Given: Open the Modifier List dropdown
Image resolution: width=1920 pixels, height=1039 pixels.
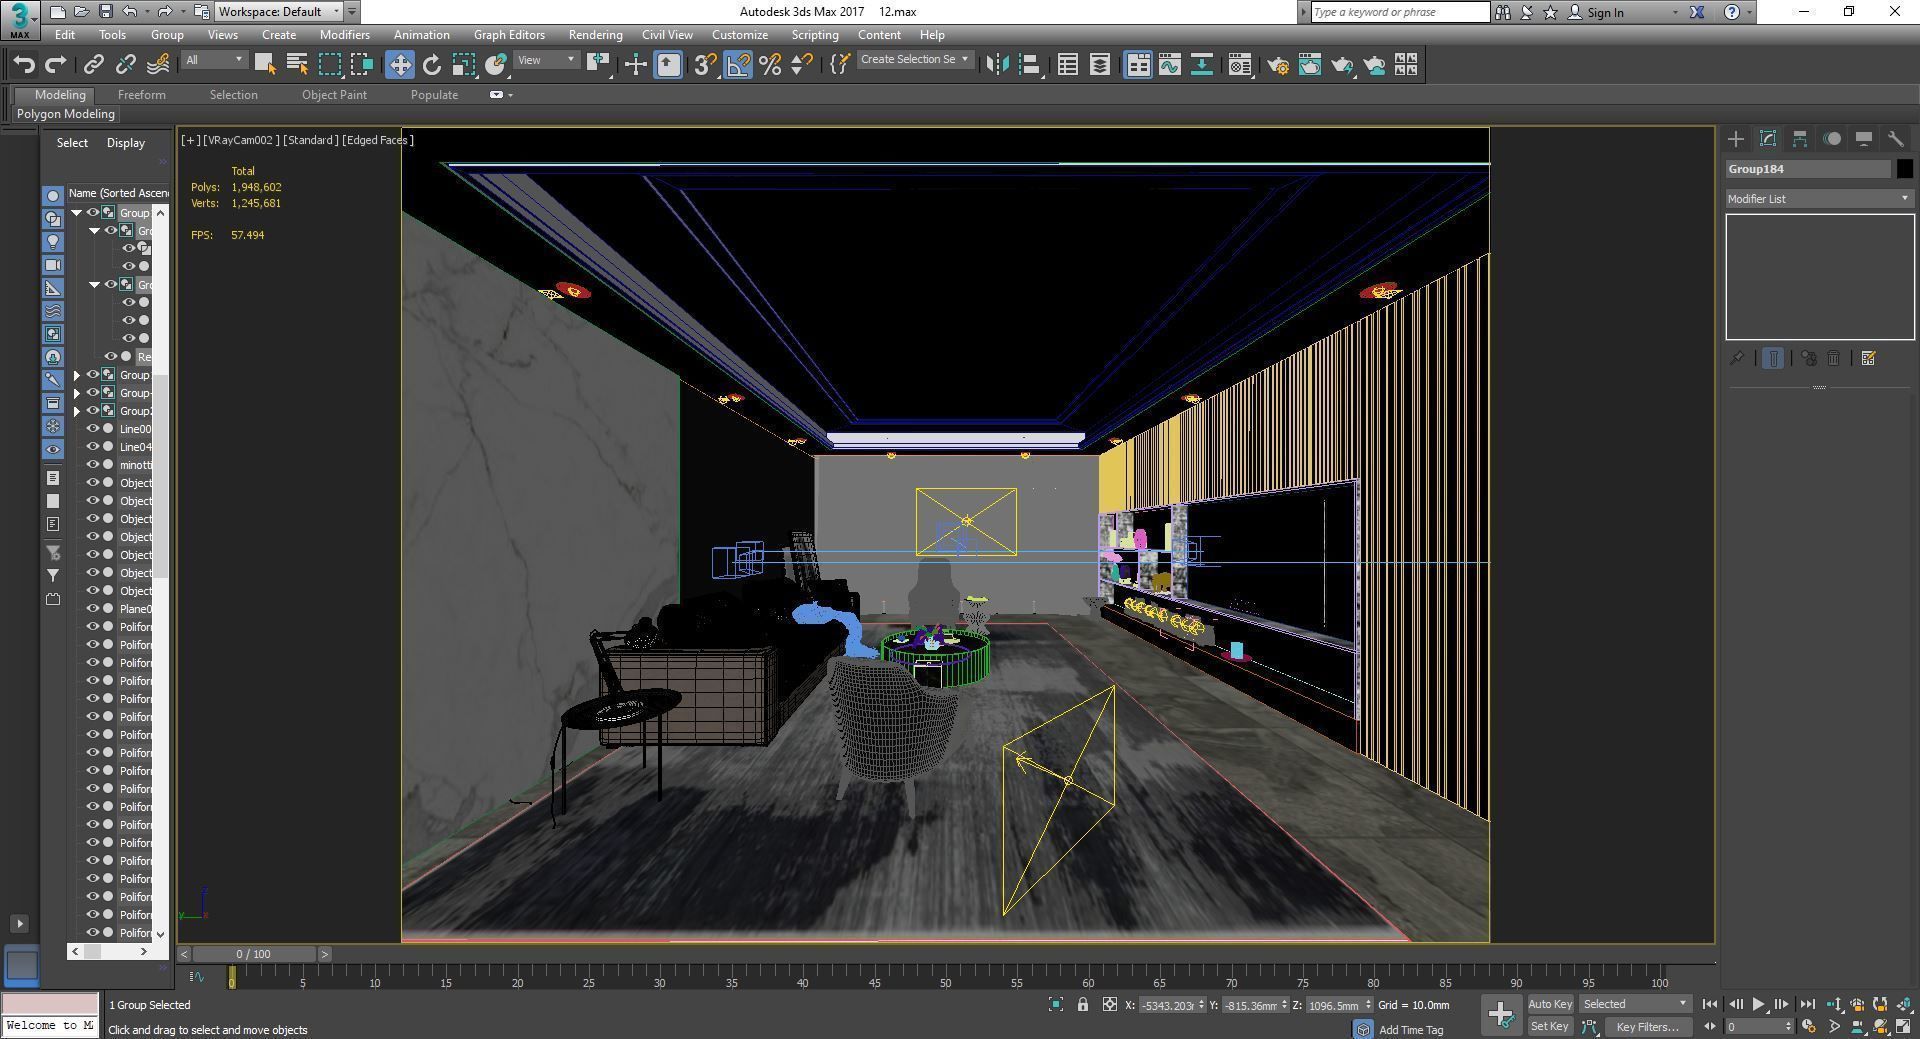Looking at the screenshot, I should coord(1819,199).
